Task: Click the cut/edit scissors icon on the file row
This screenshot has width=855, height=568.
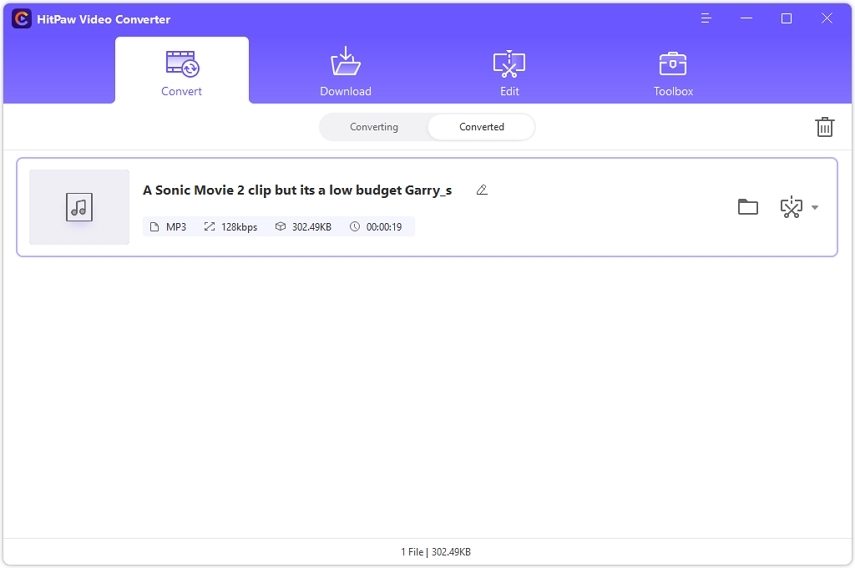Action: [x=791, y=207]
